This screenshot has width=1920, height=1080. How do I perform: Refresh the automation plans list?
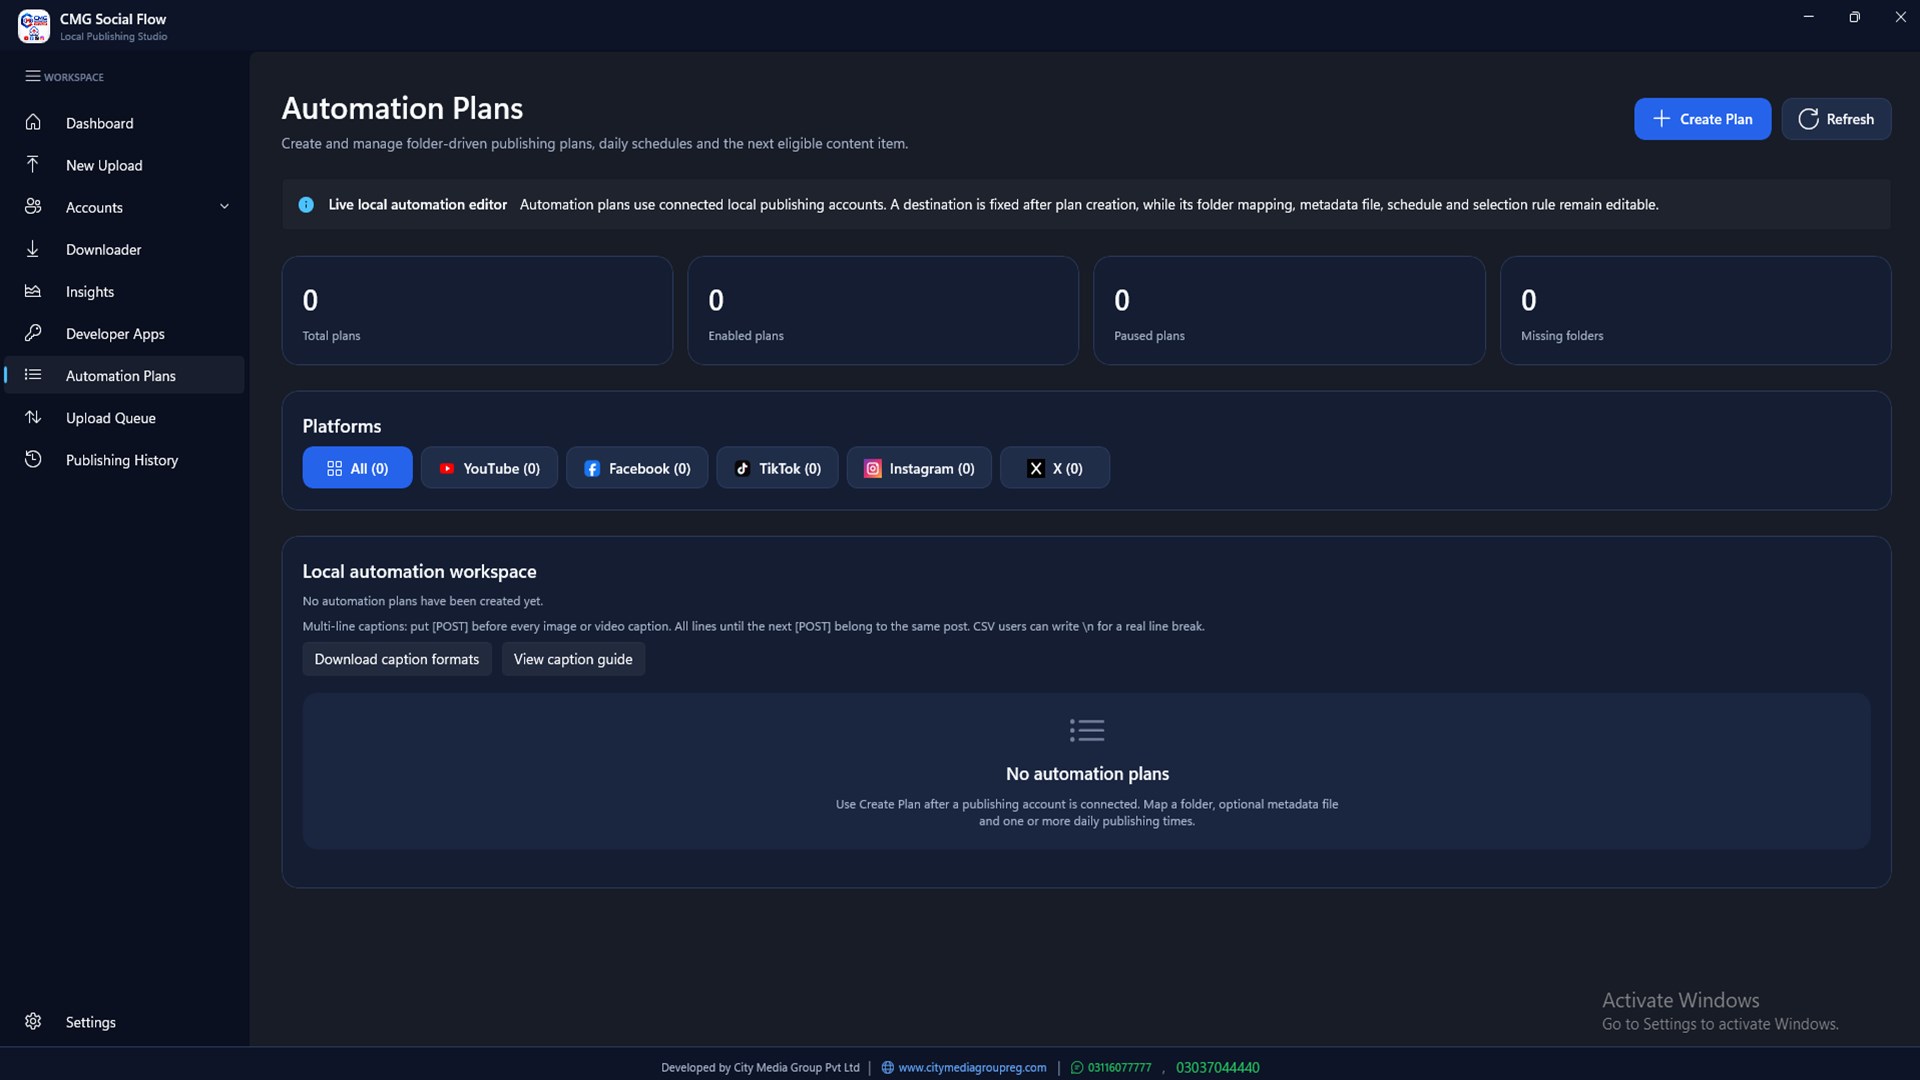pos(1836,119)
